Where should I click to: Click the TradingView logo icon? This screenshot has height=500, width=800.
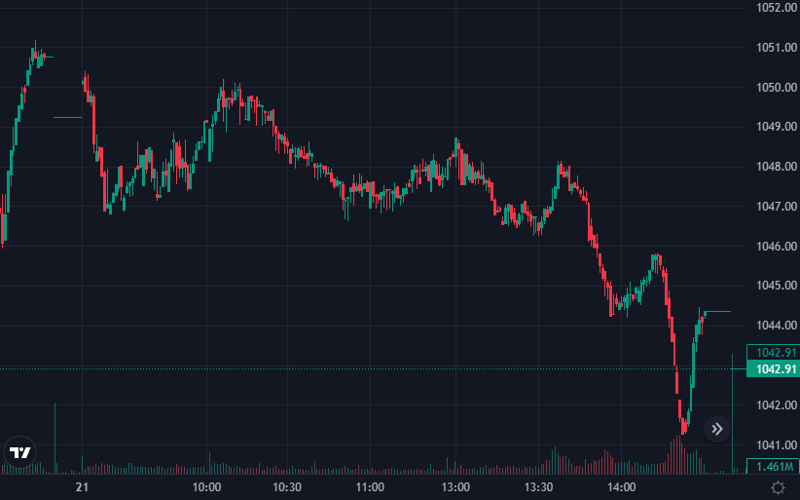tap(21, 452)
